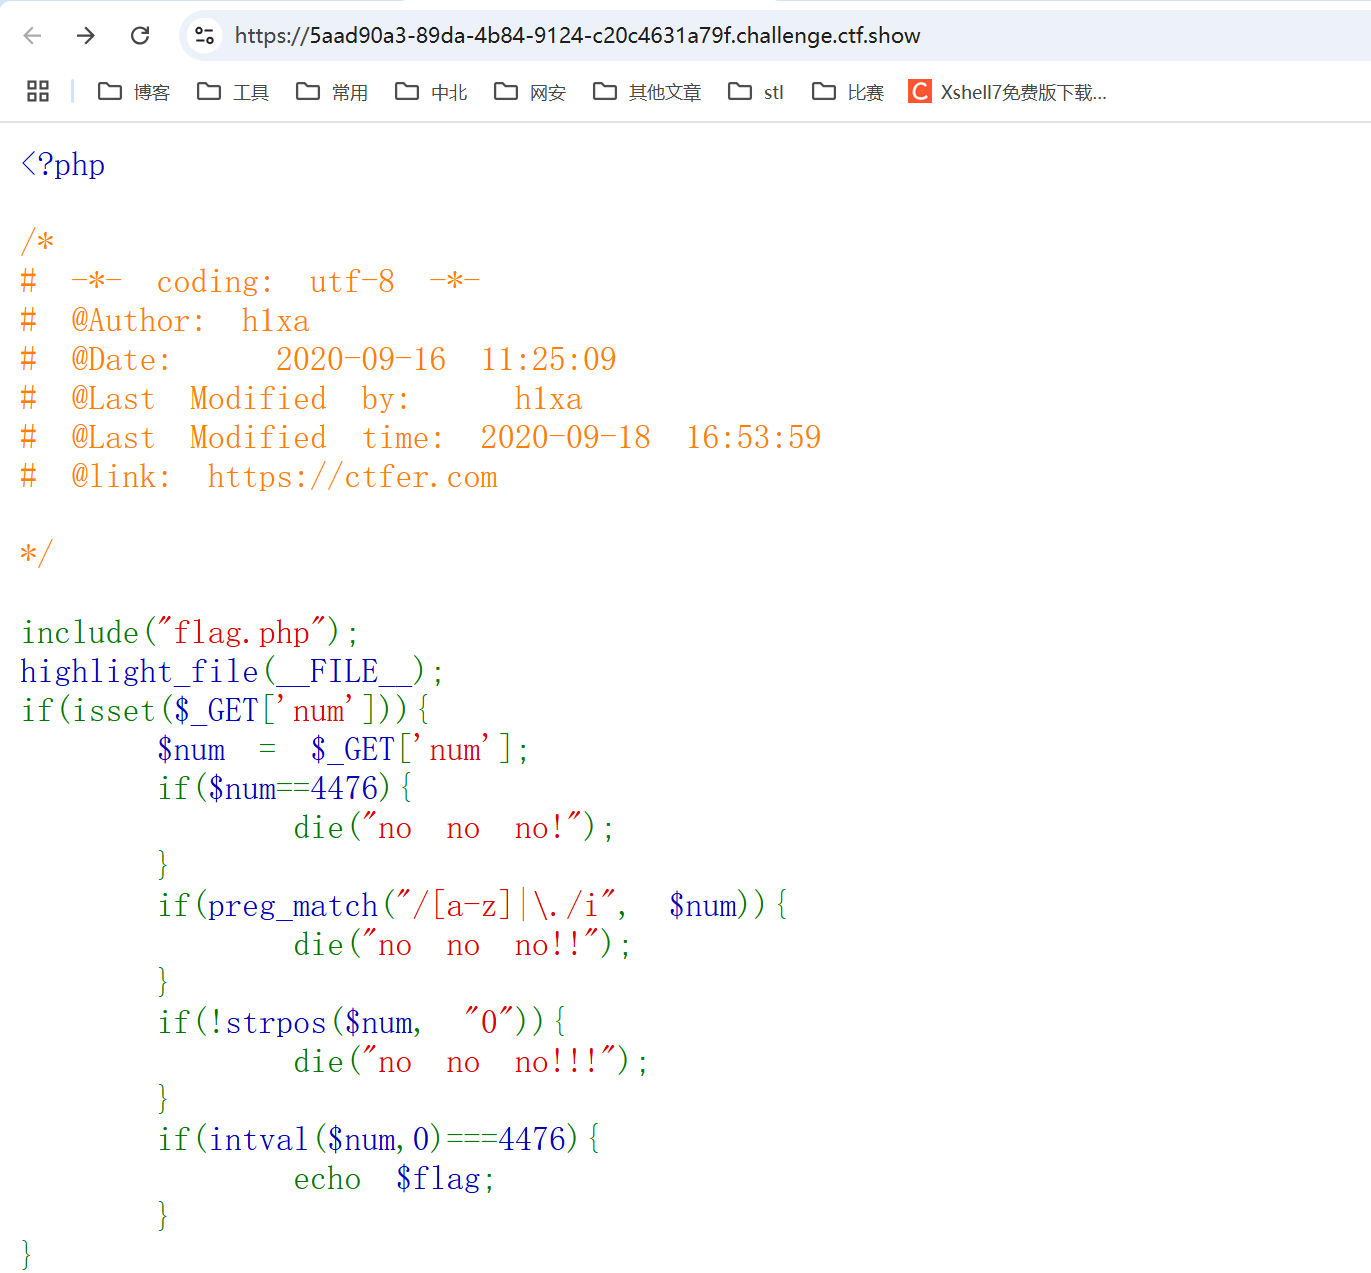
Task: Click the die("no no no!!!") line
Action: tap(471, 1061)
